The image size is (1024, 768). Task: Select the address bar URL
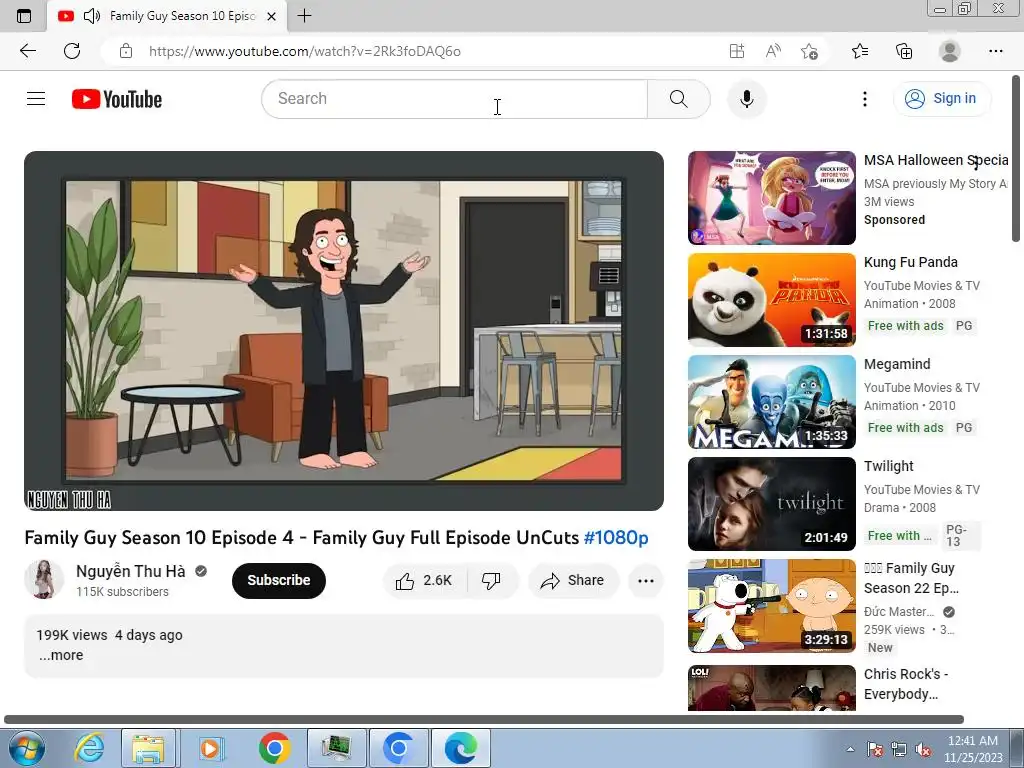304,51
